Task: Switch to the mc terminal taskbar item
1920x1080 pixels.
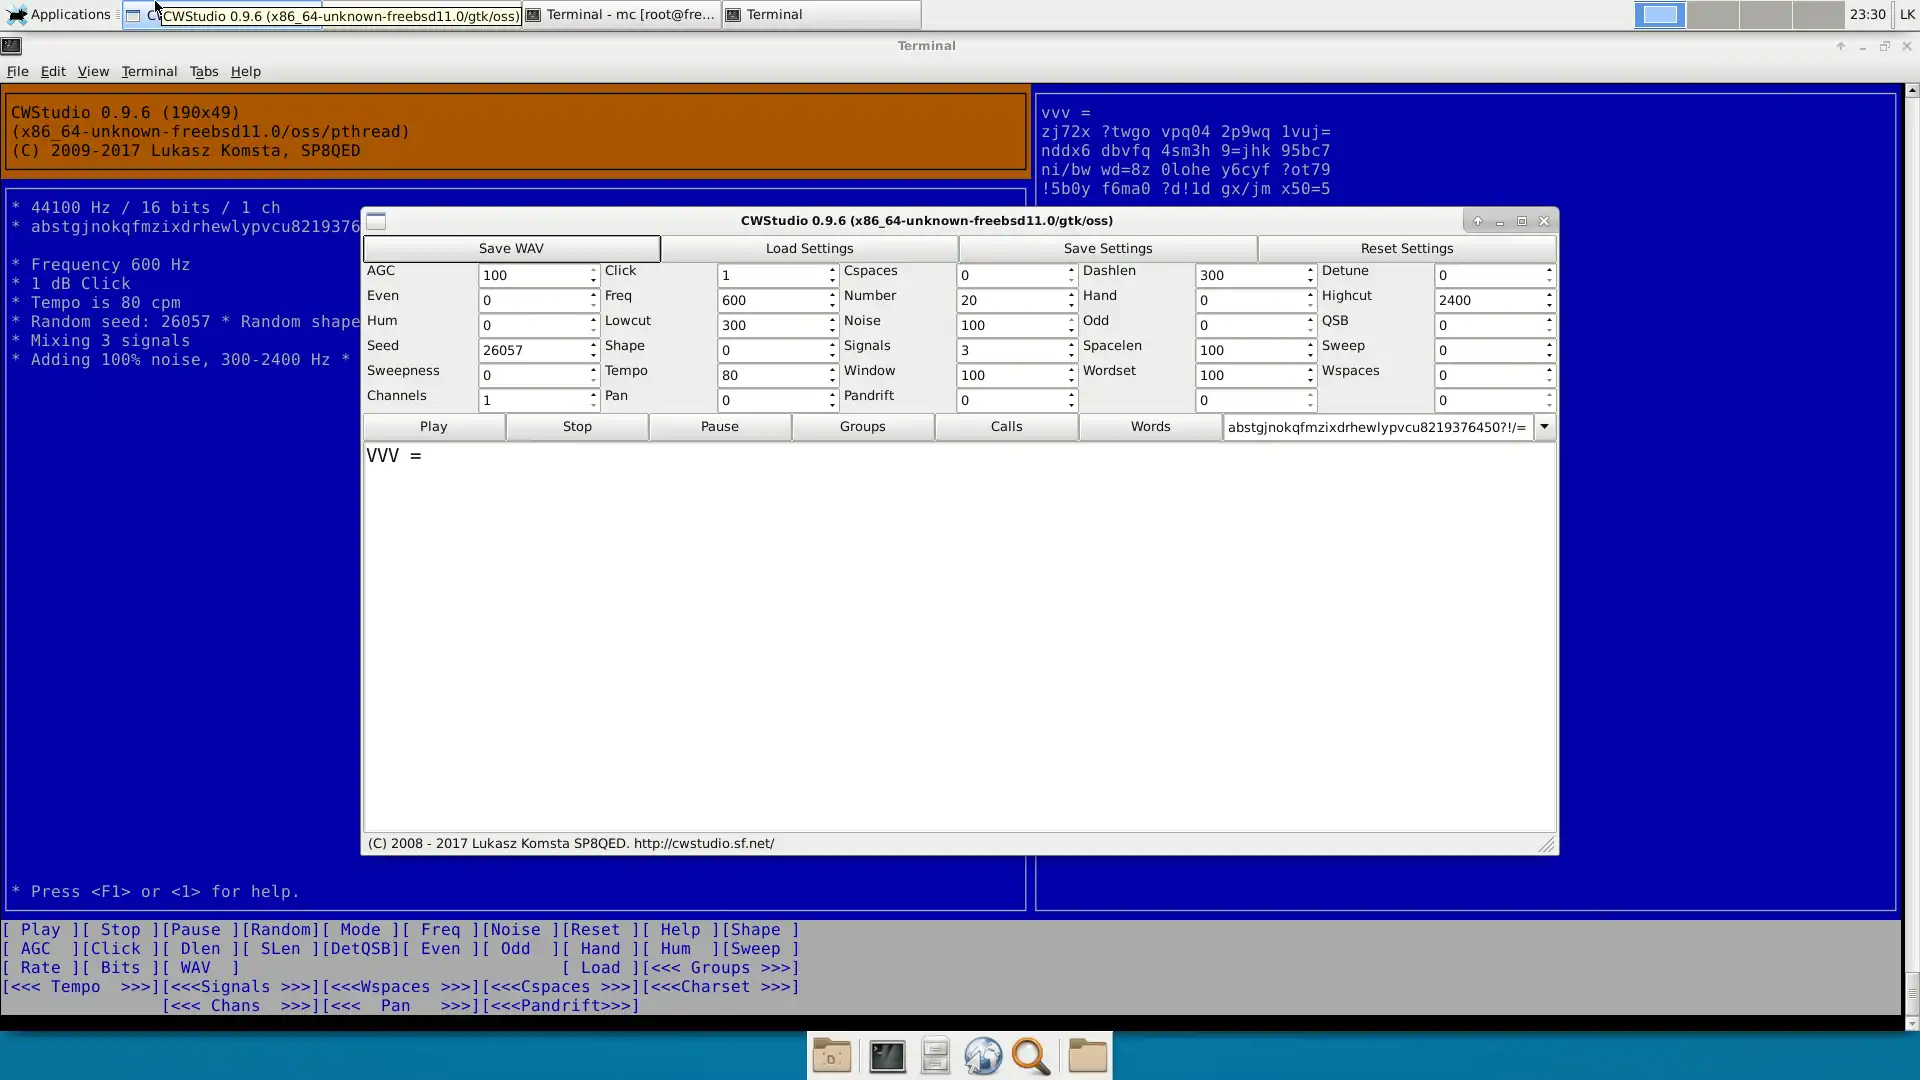Action: click(622, 15)
